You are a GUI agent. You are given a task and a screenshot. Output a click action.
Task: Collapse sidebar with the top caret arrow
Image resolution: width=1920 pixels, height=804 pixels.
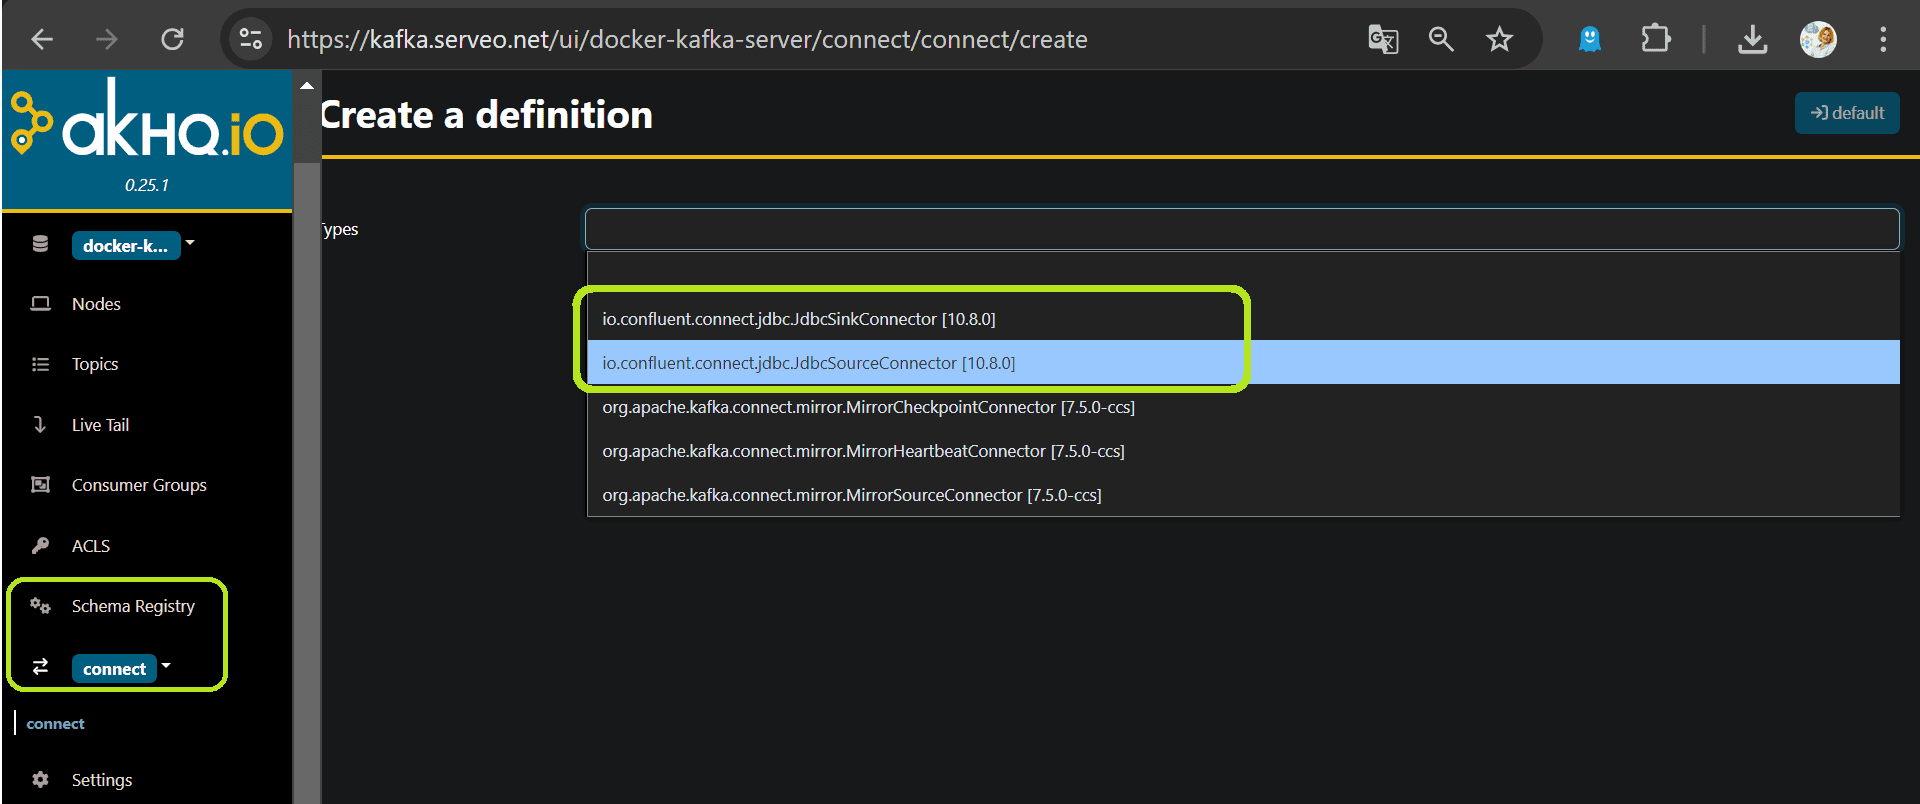[x=307, y=86]
